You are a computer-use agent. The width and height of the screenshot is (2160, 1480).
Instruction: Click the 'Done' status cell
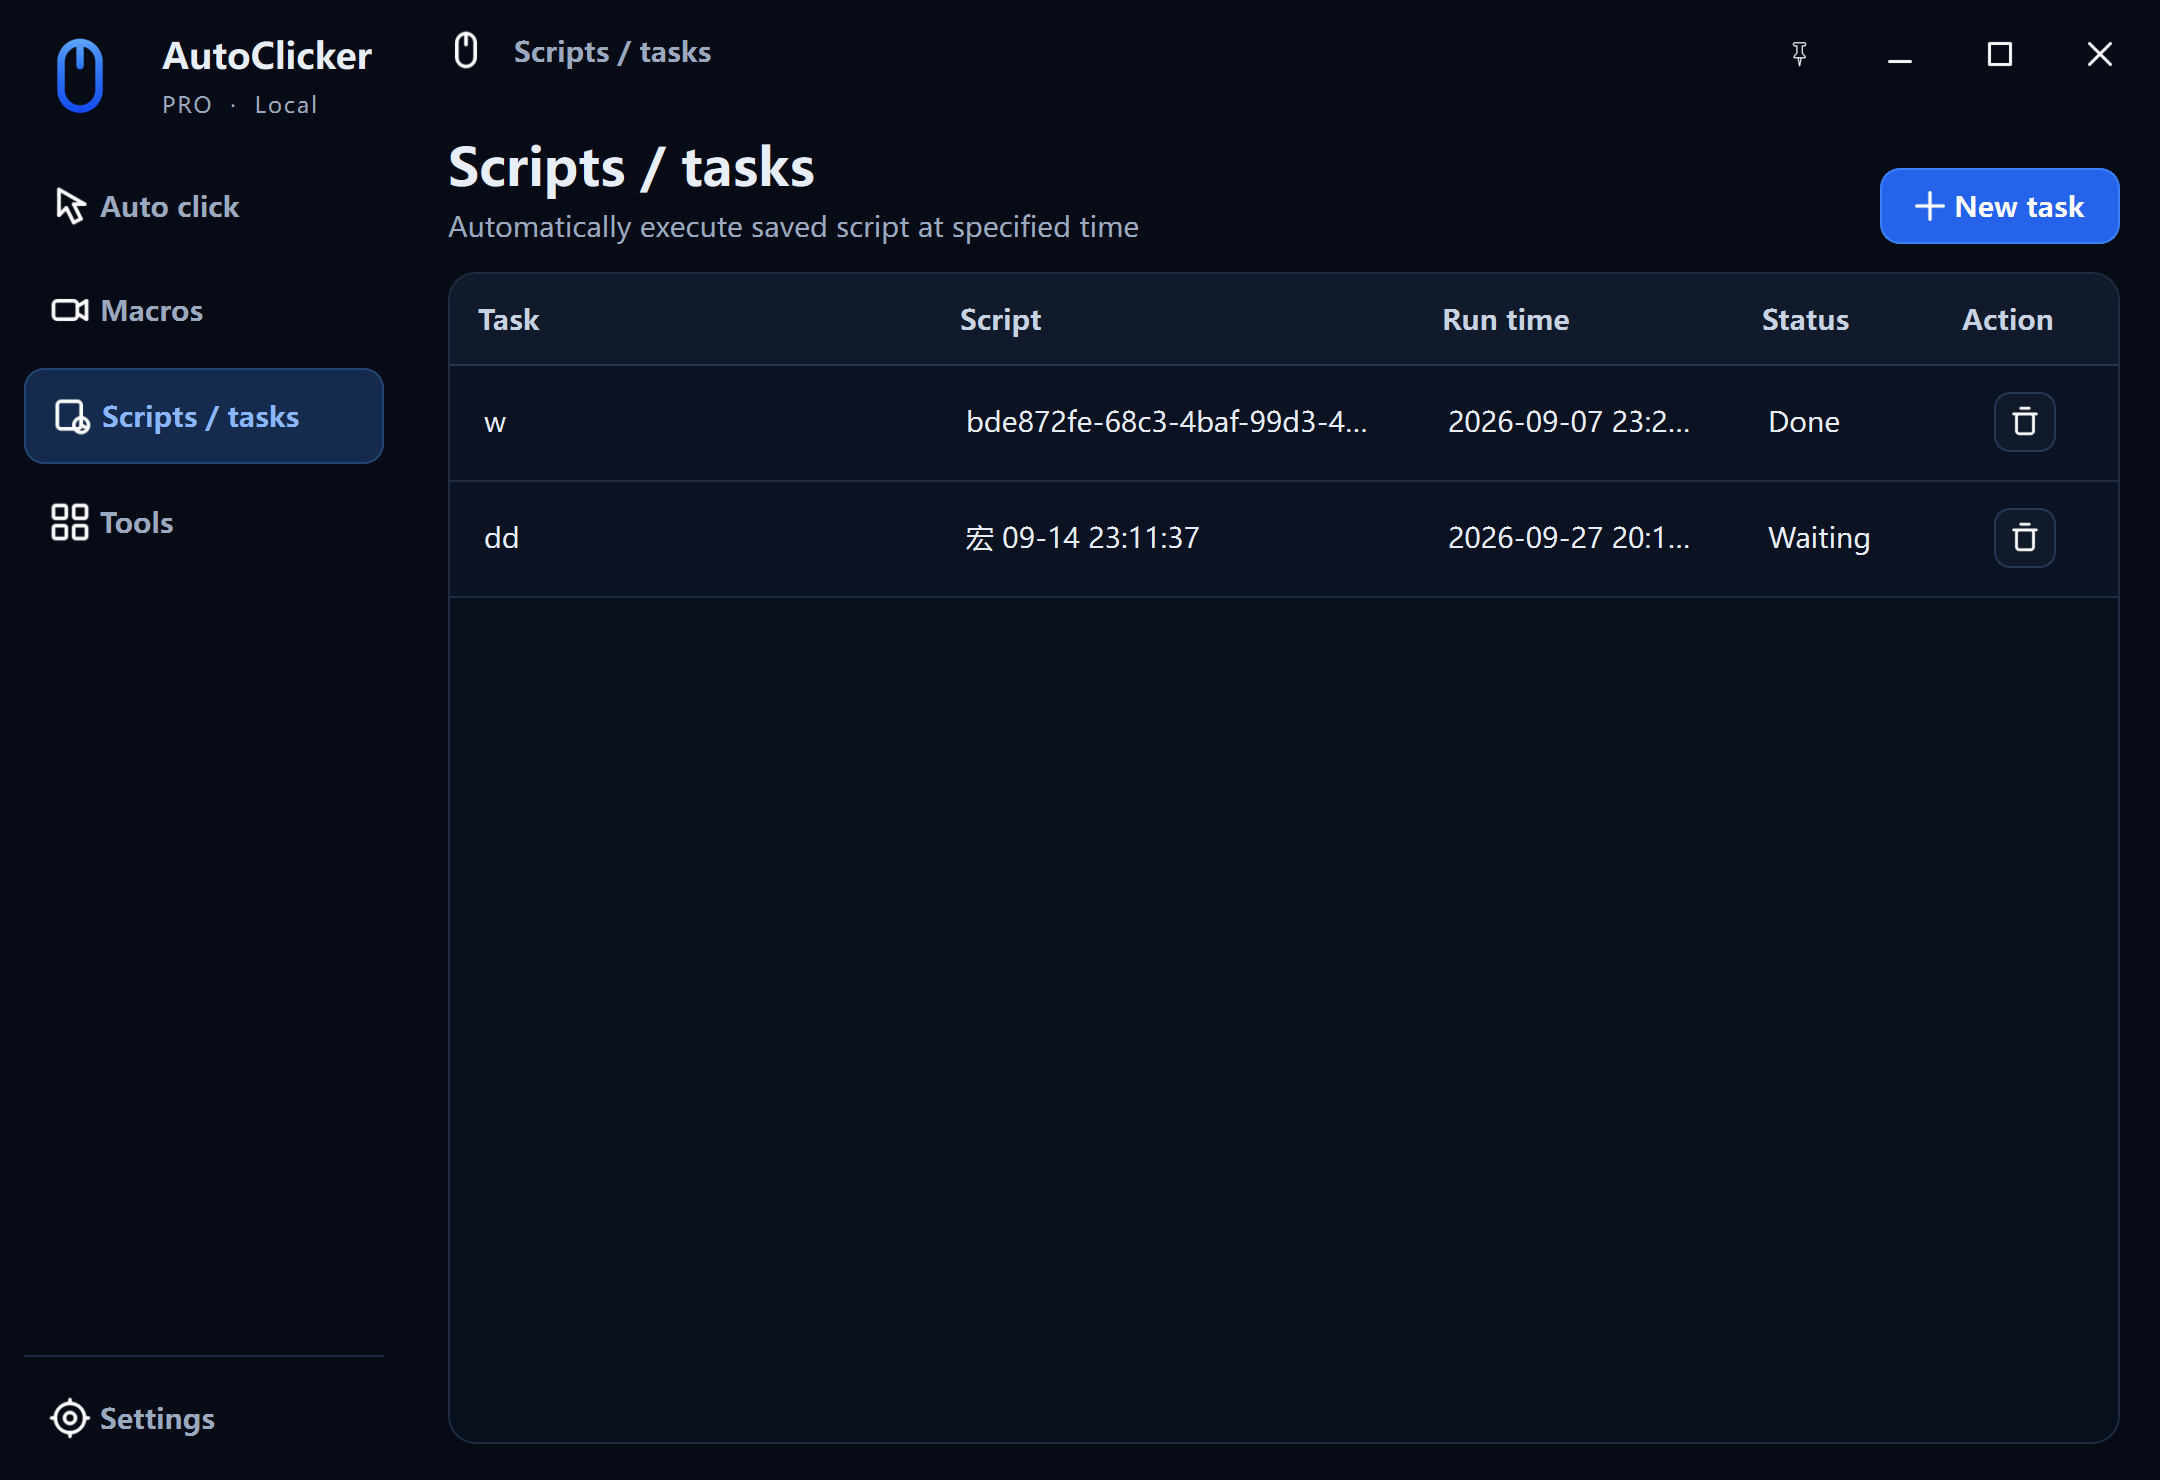tap(1804, 422)
